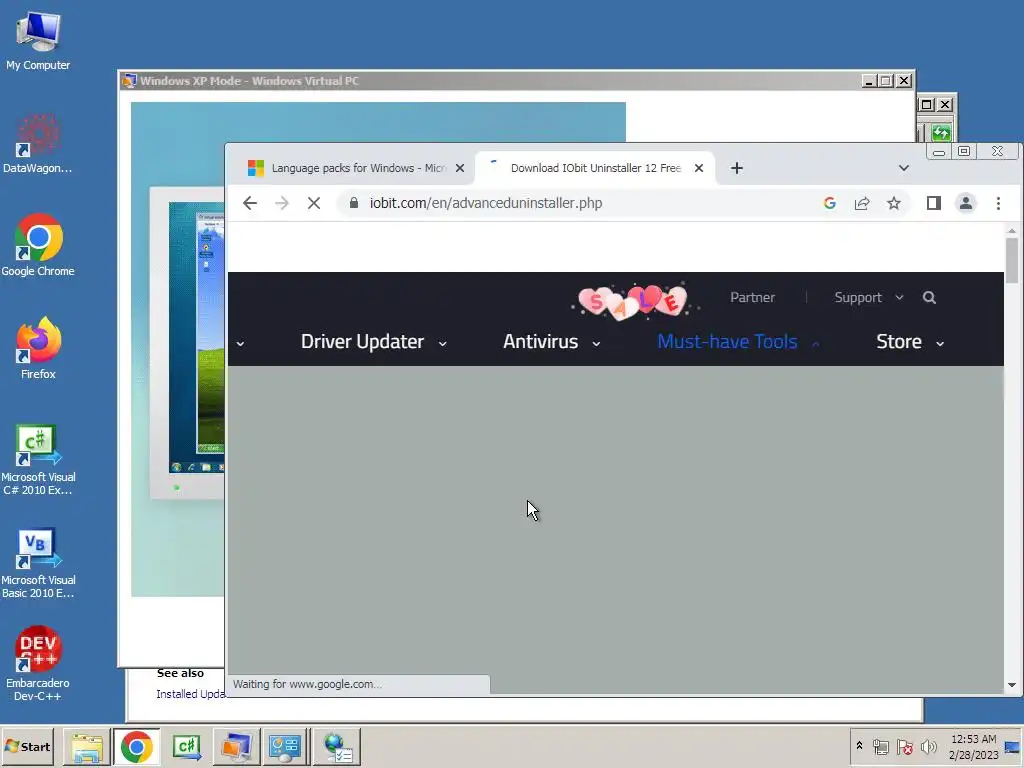Open Windows Explorer from taskbar

pos(87,747)
